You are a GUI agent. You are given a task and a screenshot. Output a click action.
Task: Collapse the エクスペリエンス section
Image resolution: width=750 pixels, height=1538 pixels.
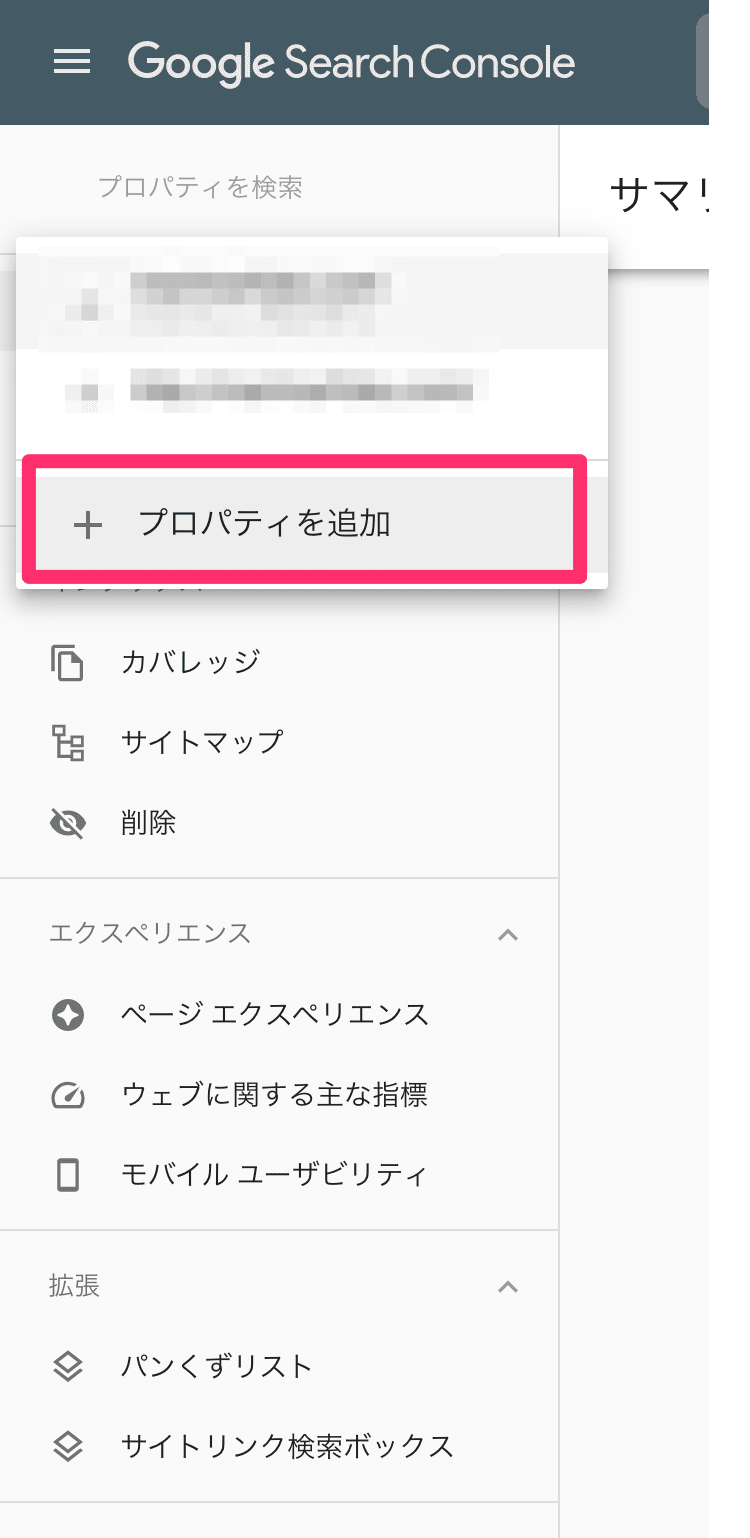click(x=508, y=935)
